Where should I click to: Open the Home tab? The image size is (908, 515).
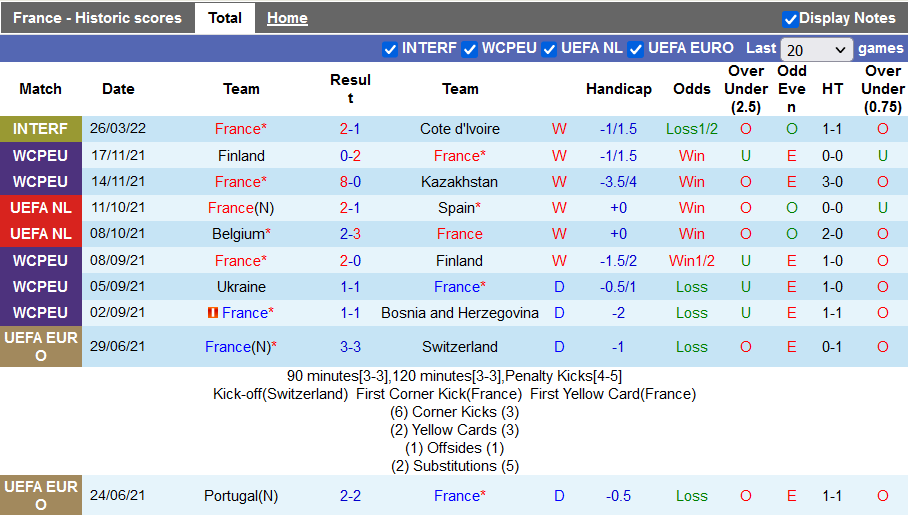point(287,18)
